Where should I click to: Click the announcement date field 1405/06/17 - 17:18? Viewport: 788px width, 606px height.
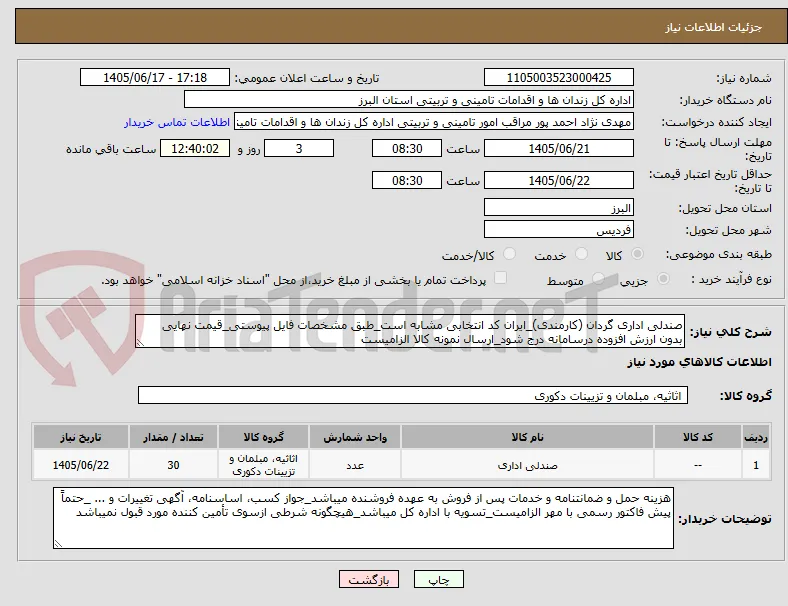point(155,77)
